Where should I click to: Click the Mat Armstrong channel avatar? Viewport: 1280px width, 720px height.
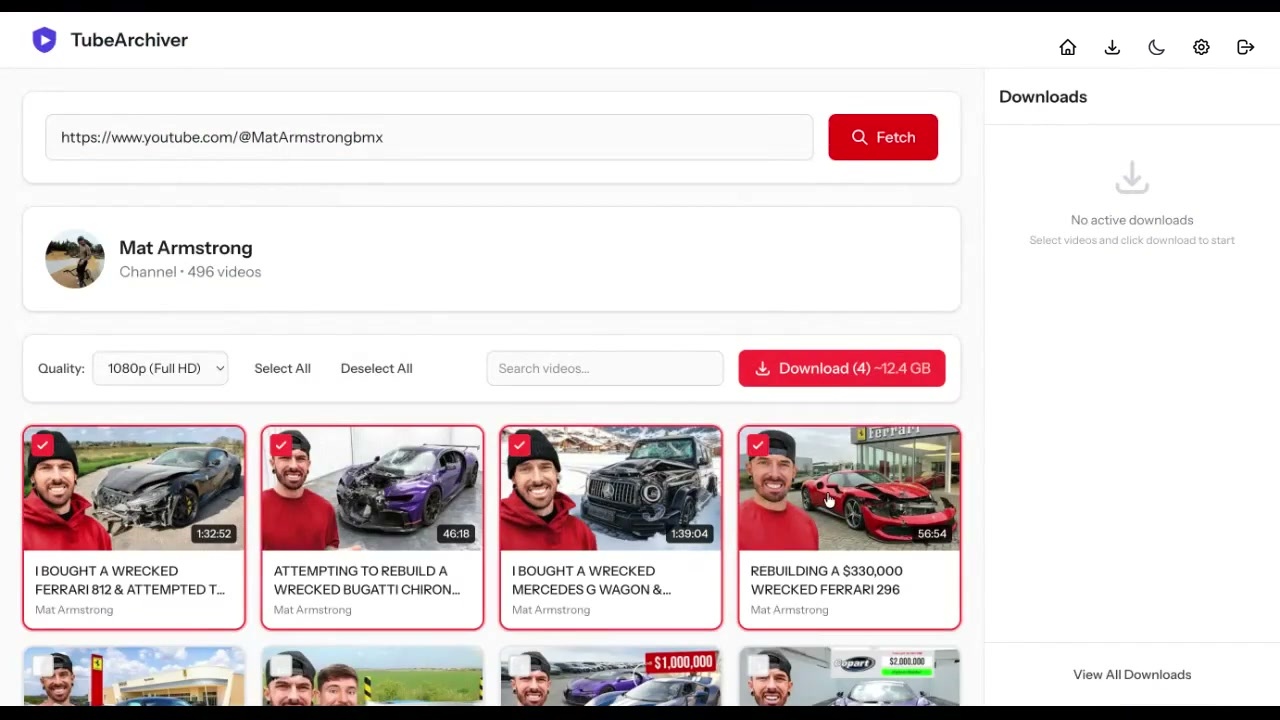pyautogui.click(x=74, y=259)
